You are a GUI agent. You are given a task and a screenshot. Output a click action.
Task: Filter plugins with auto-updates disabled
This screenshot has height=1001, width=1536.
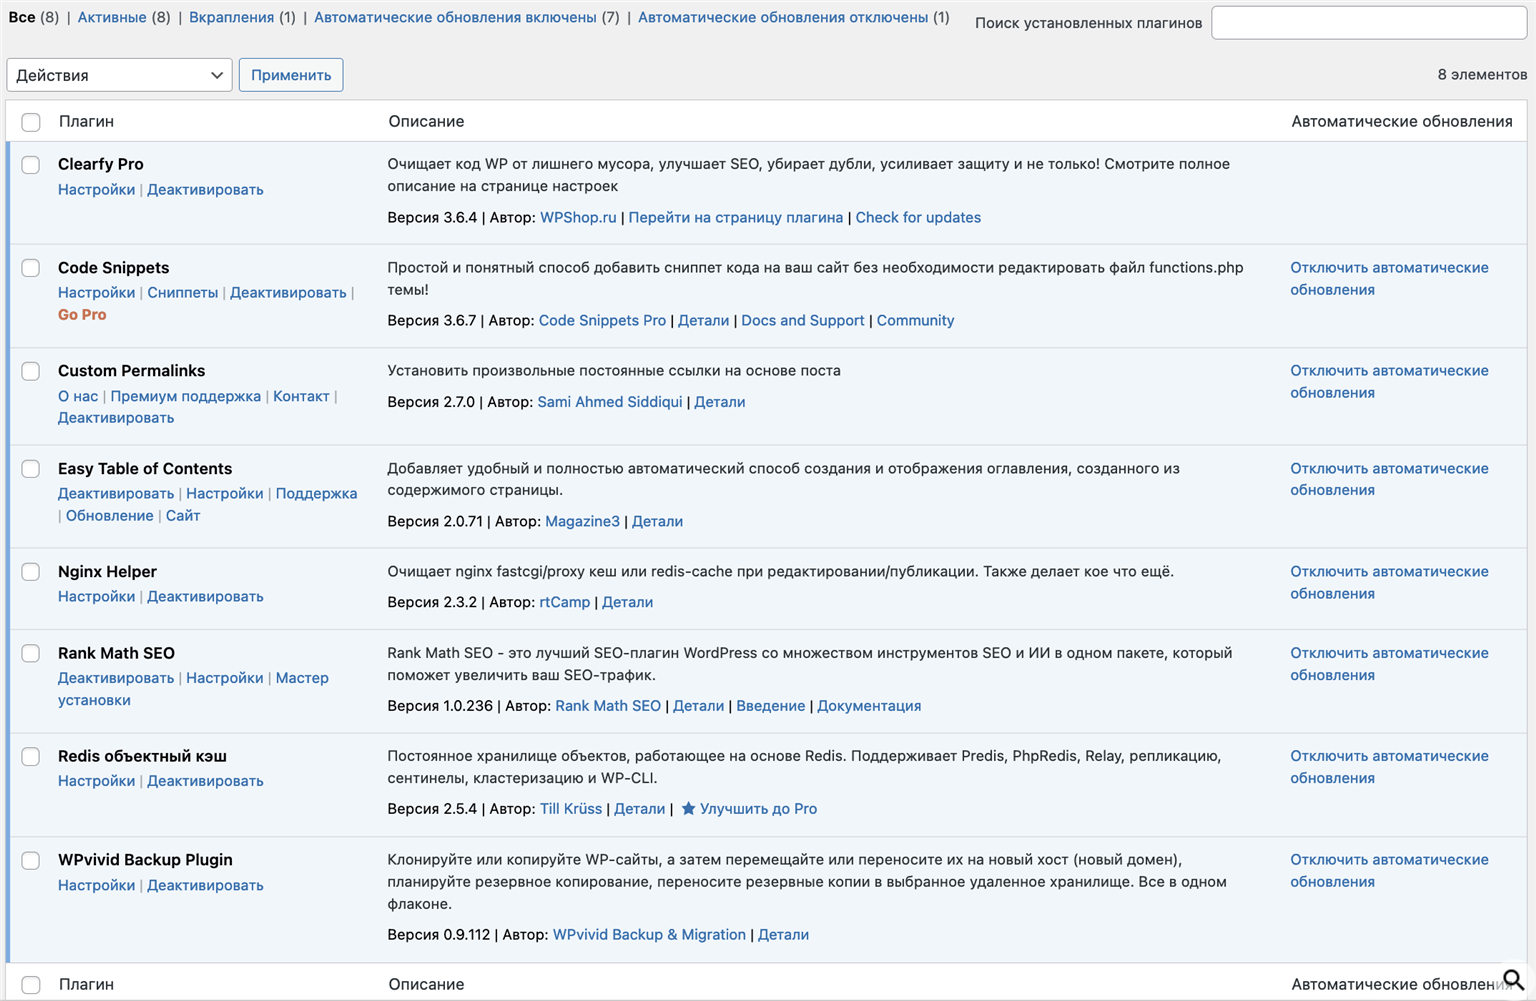click(x=782, y=17)
